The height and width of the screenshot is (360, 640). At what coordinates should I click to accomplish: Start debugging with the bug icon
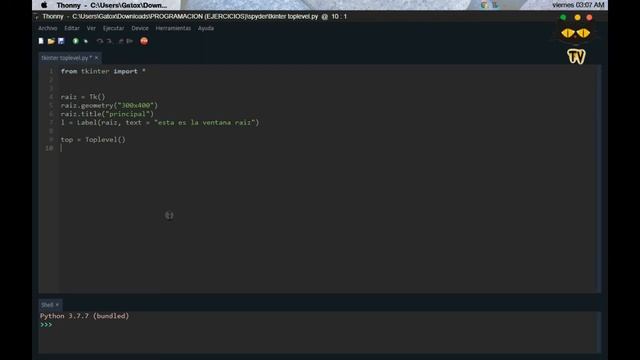pos(86,41)
